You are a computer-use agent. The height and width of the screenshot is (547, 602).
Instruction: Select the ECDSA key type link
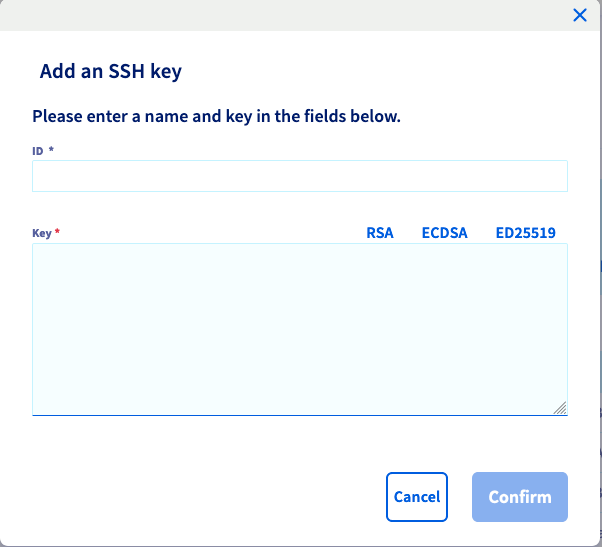click(445, 233)
